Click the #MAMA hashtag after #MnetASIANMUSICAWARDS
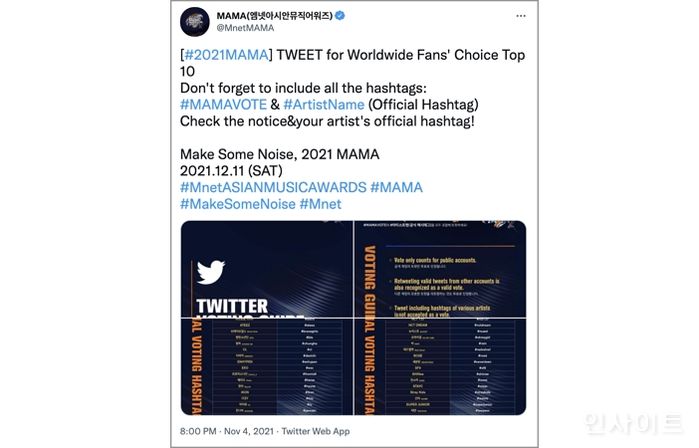This screenshot has width=699, height=448. click(396, 187)
